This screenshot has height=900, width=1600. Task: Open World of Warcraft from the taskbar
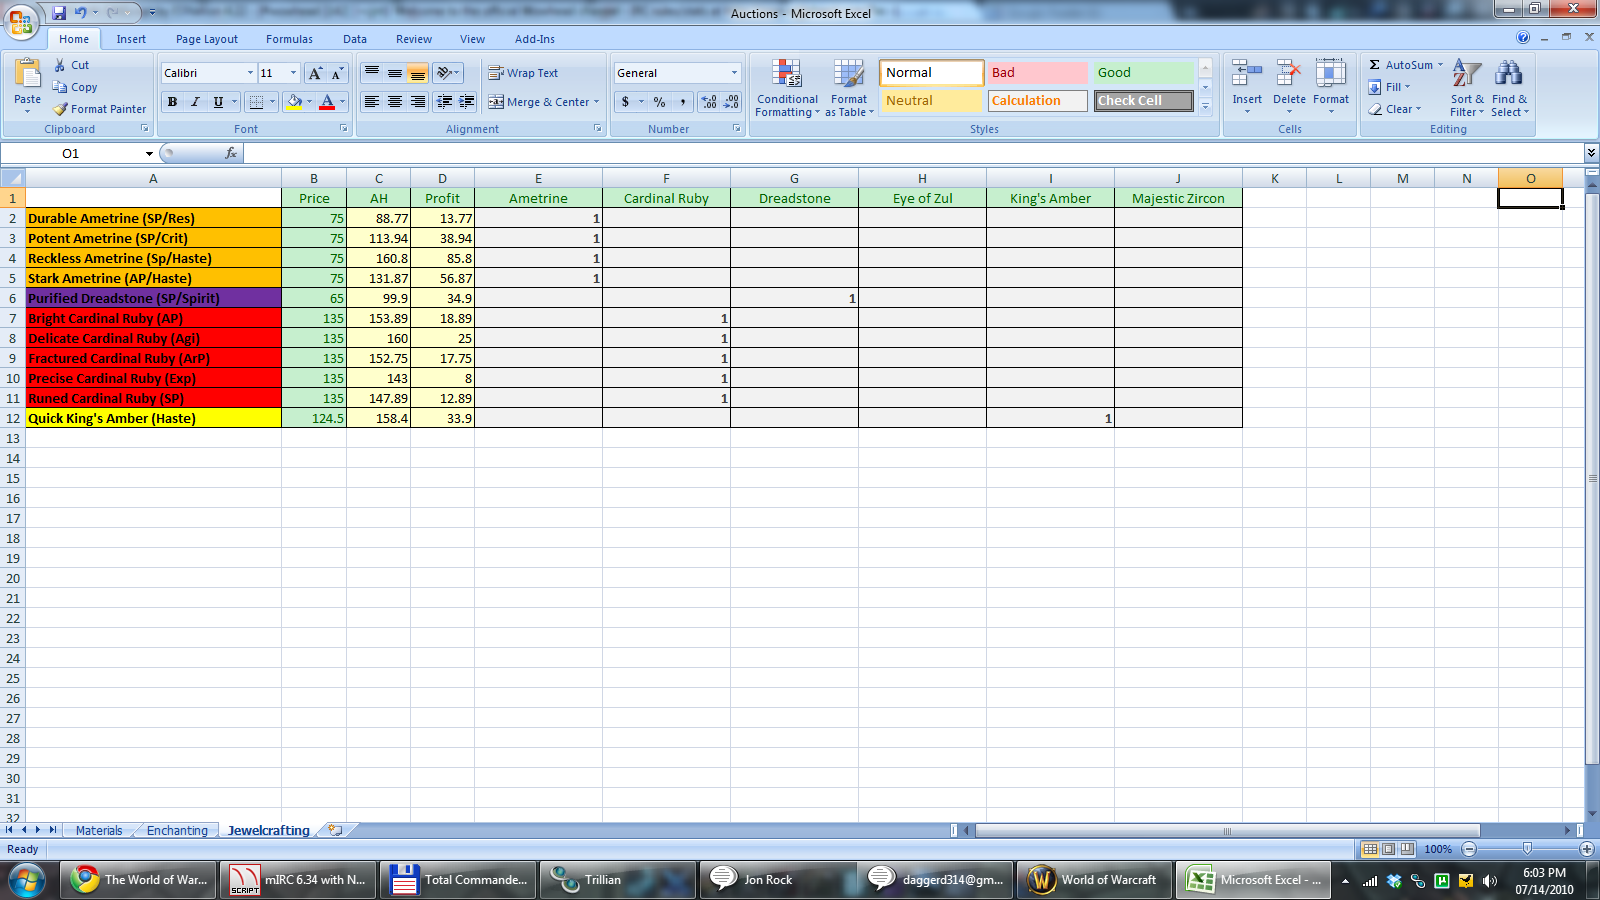pos(1094,880)
